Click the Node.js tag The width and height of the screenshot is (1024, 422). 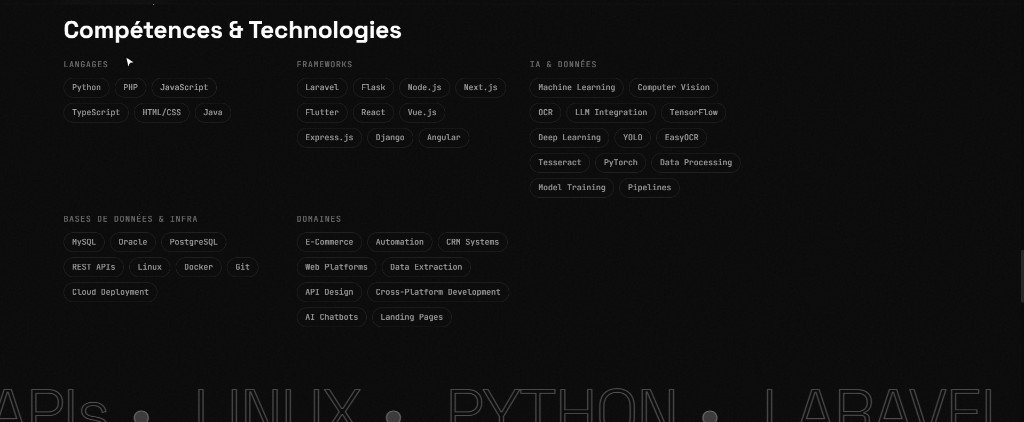click(424, 88)
